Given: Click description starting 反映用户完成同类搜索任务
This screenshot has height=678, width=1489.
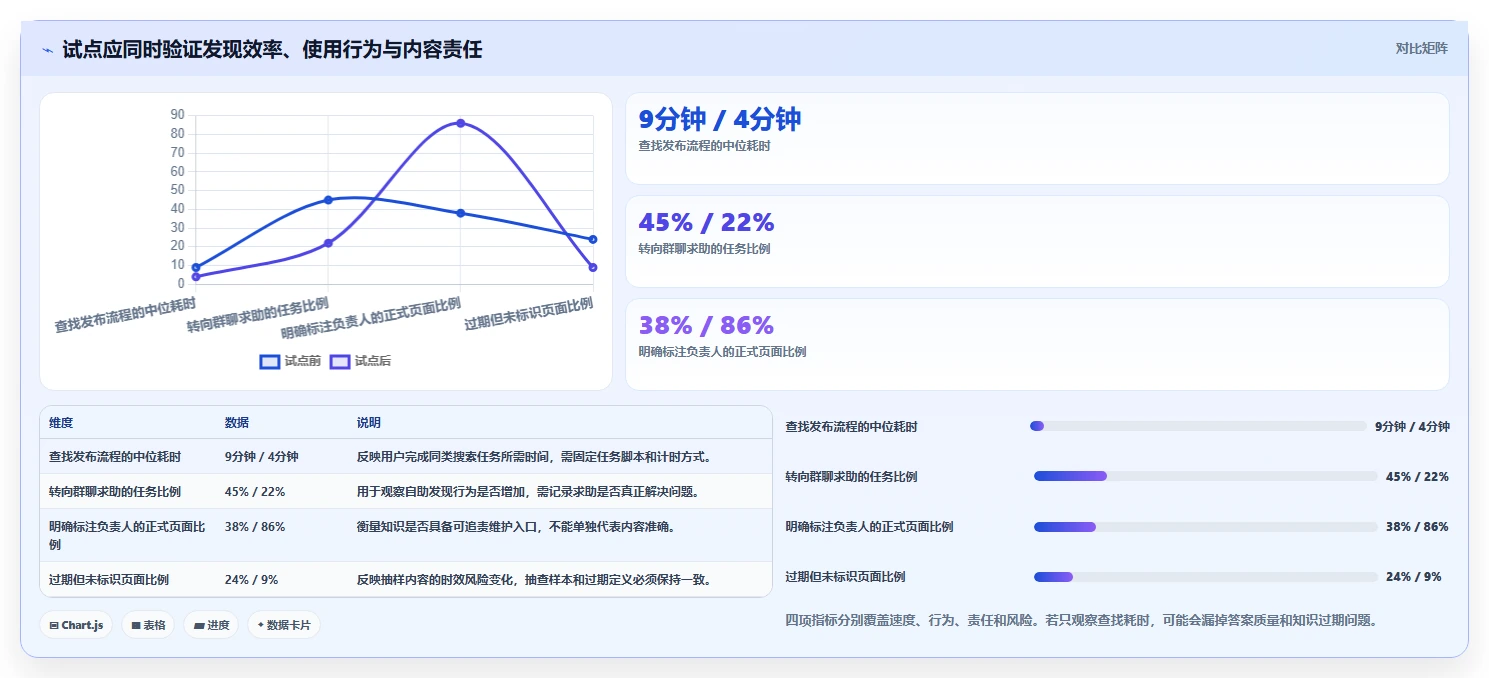Looking at the screenshot, I should click(535, 457).
